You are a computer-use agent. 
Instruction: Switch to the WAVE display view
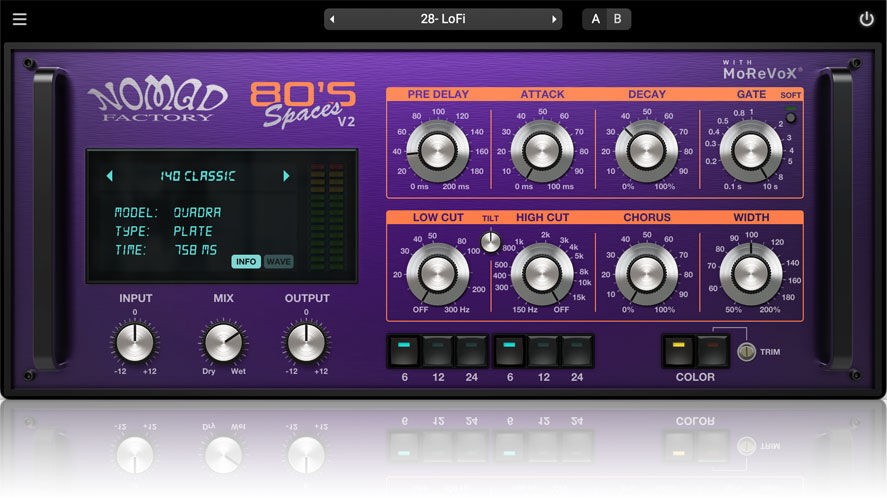pyautogui.click(x=279, y=262)
